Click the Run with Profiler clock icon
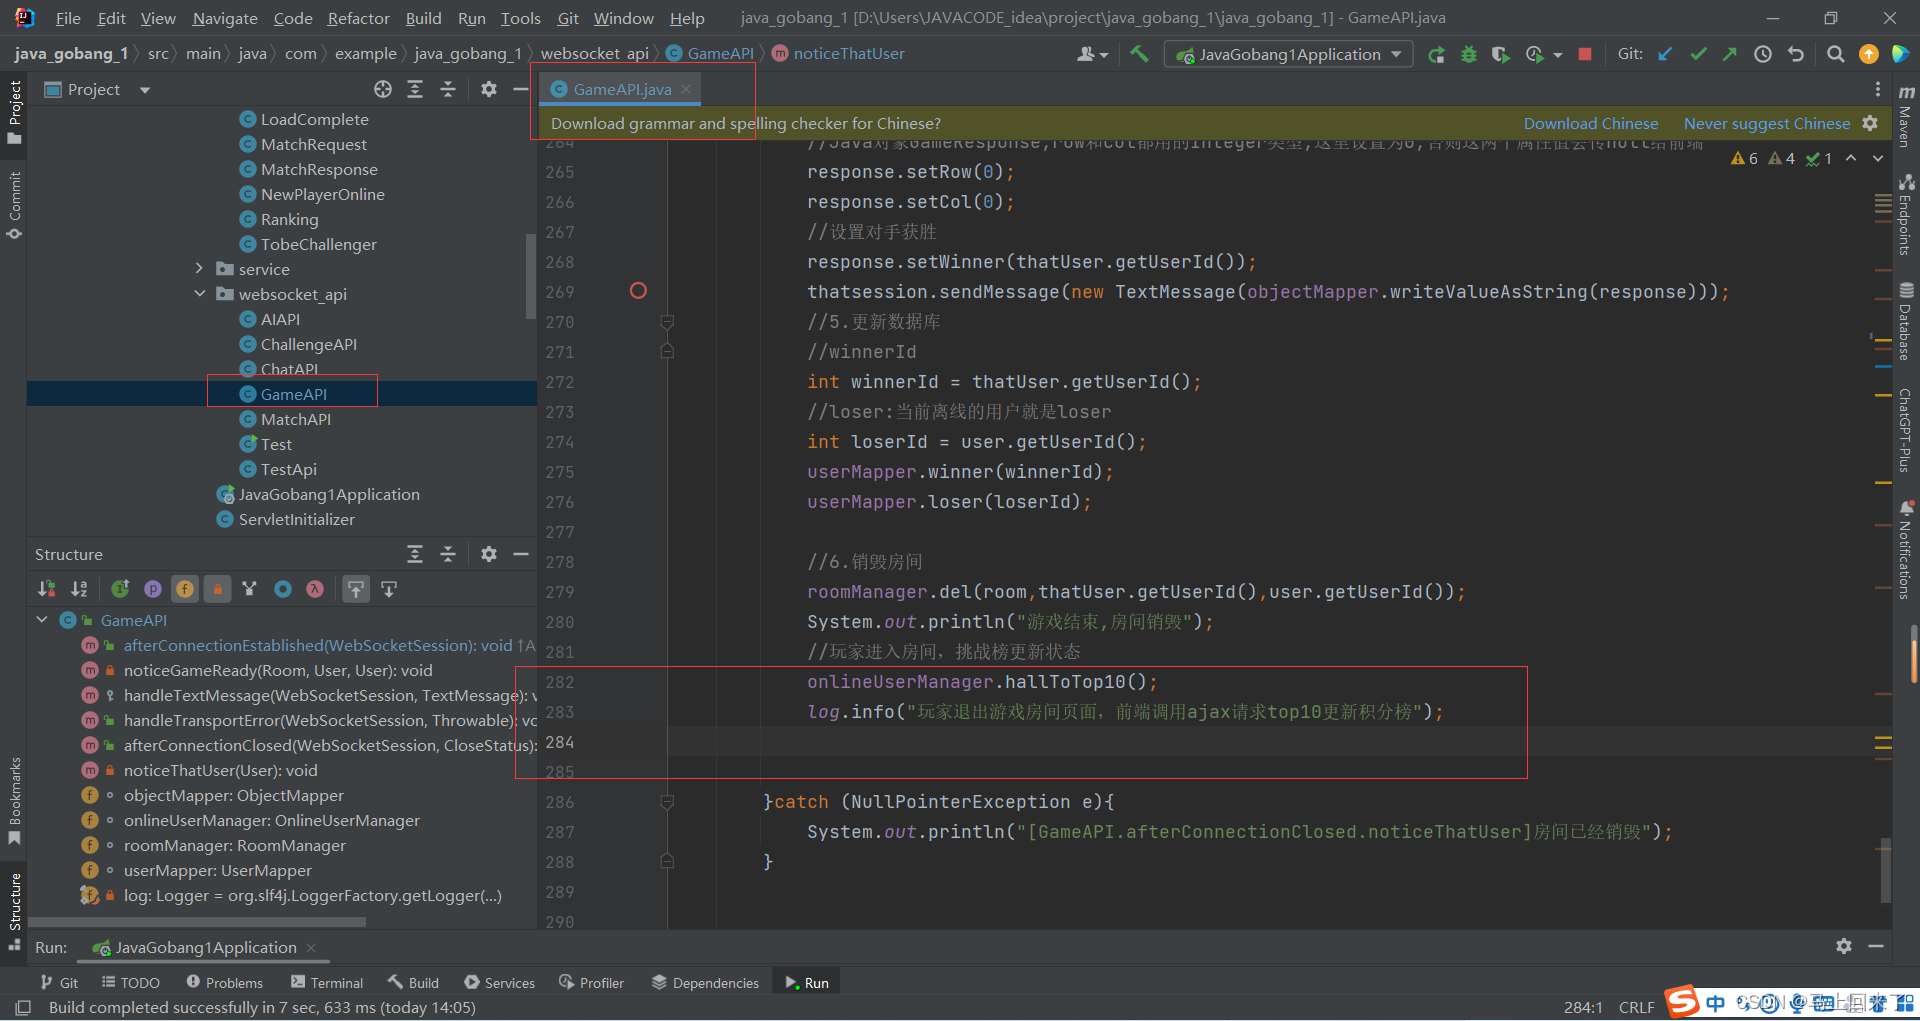 [1535, 55]
